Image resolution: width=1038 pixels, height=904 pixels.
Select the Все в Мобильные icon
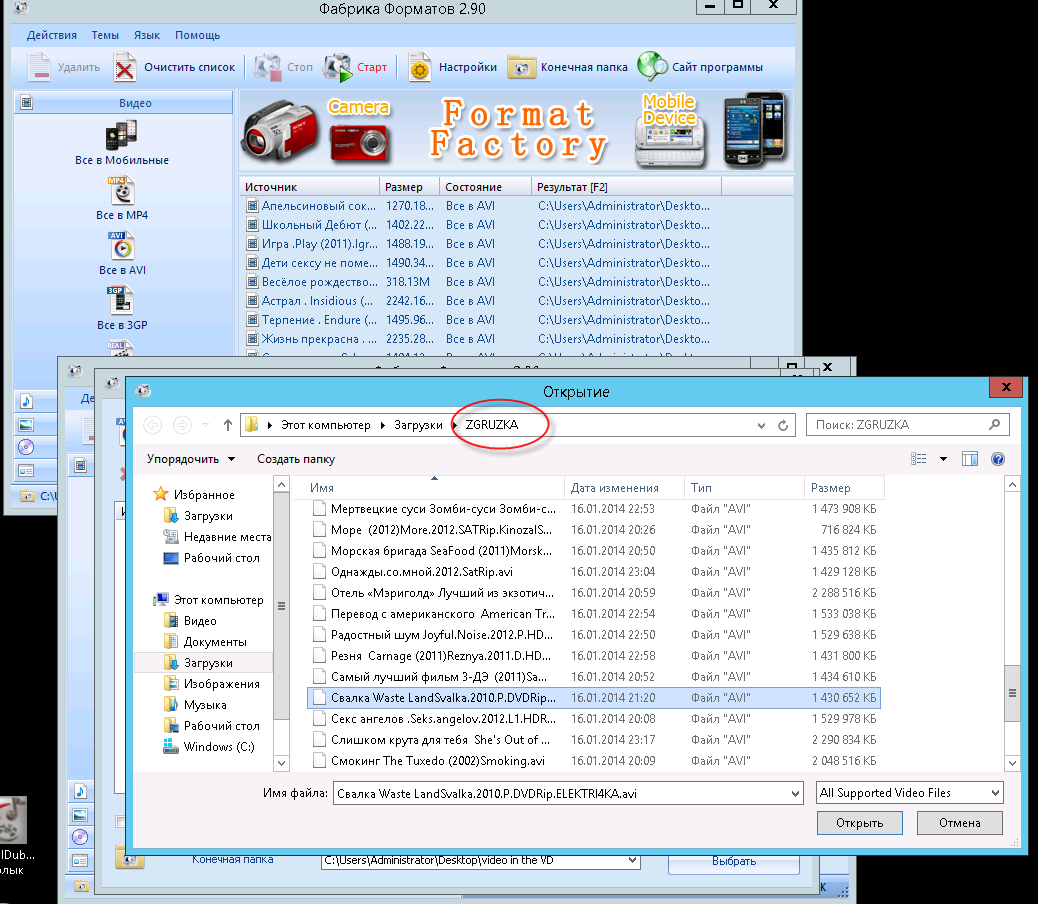click(121, 135)
